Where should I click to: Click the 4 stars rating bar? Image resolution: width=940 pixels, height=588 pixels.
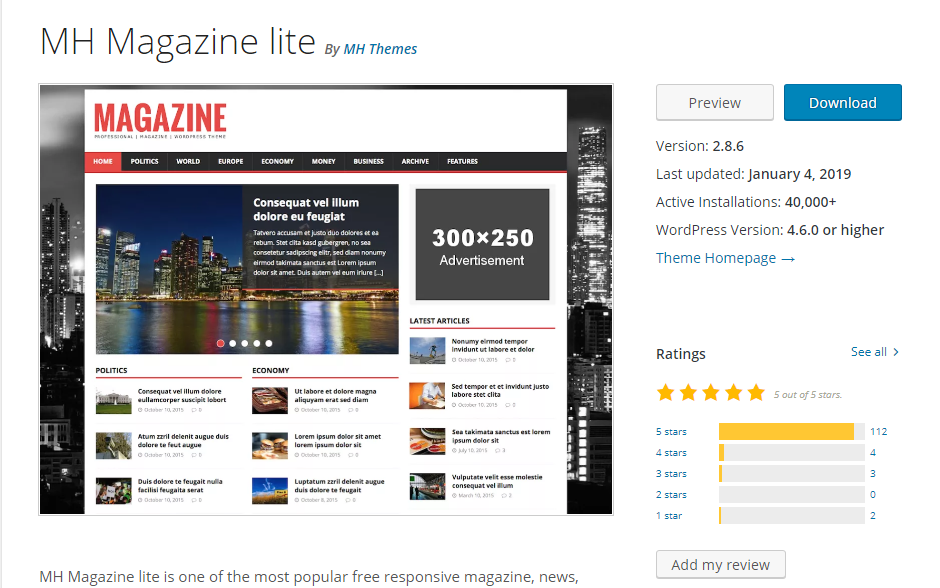[x=791, y=453]
